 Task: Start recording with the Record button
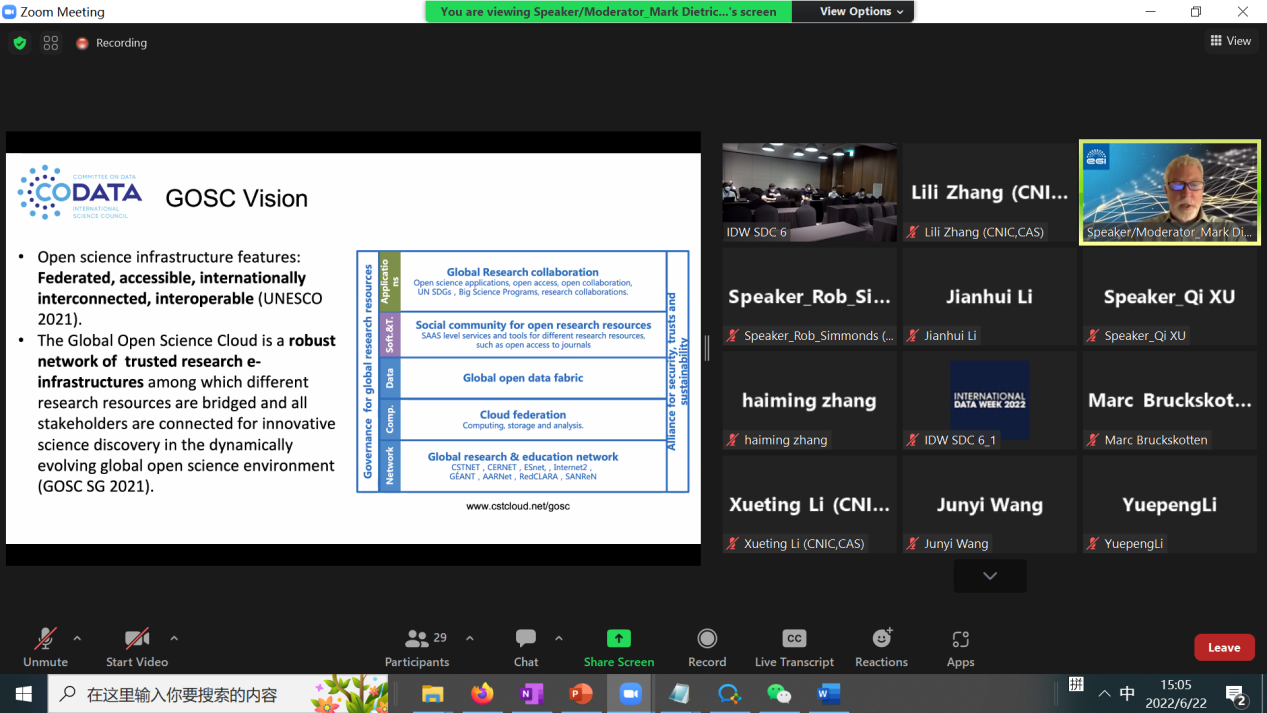pyautogui.click(x=707, y=647)
